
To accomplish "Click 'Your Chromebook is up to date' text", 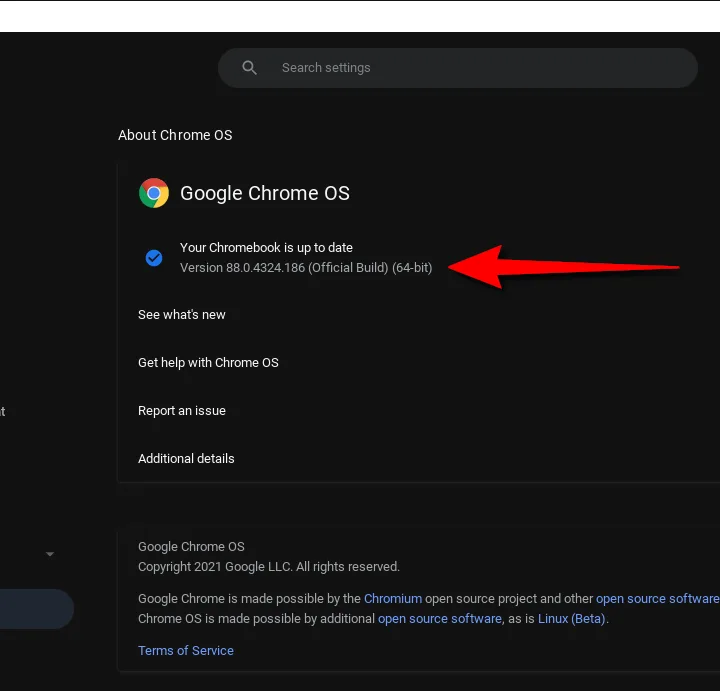I will (266, 247).
